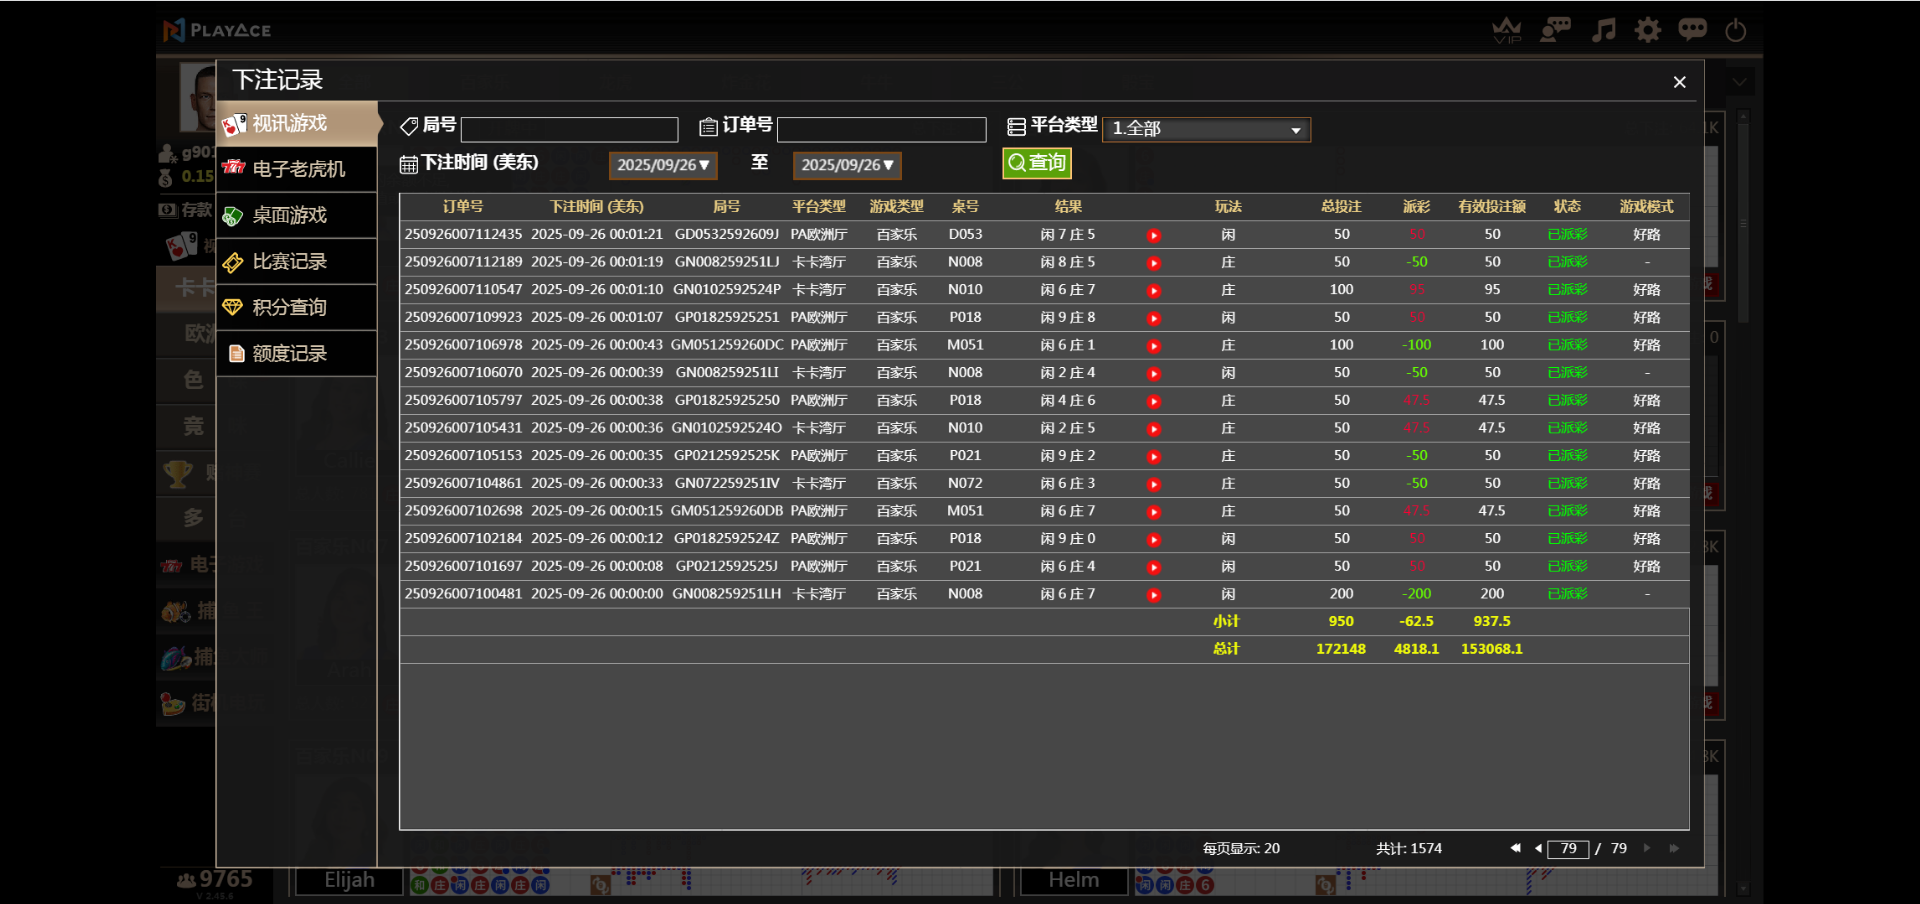Screen dimensions: 1920x904
Task: Click inside the 订单号 input field
Action: 881,129
